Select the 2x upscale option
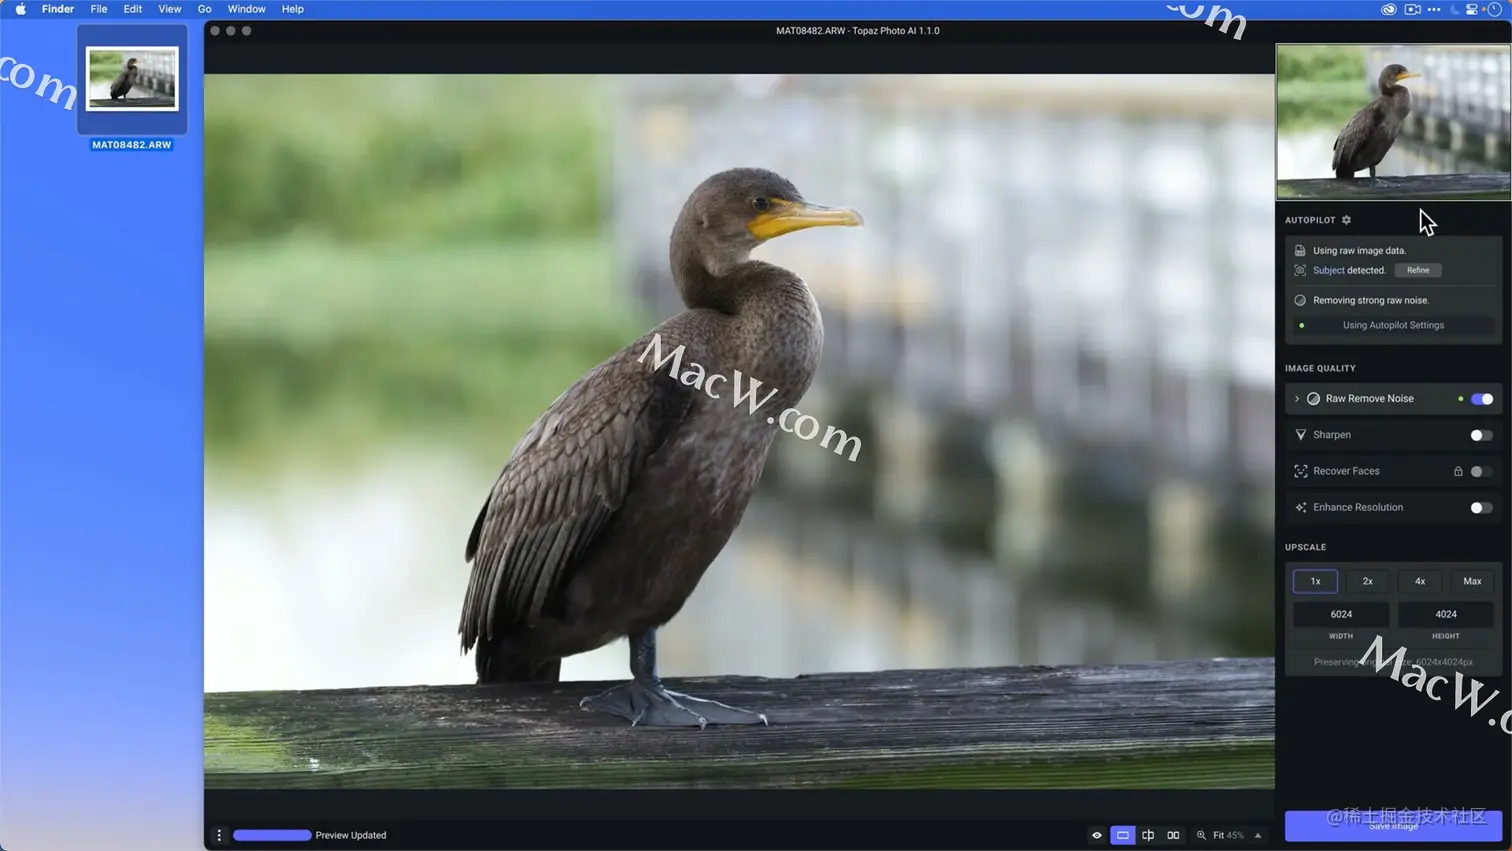The width and height of the screenshot is (1512, 851). (1367, 581)
